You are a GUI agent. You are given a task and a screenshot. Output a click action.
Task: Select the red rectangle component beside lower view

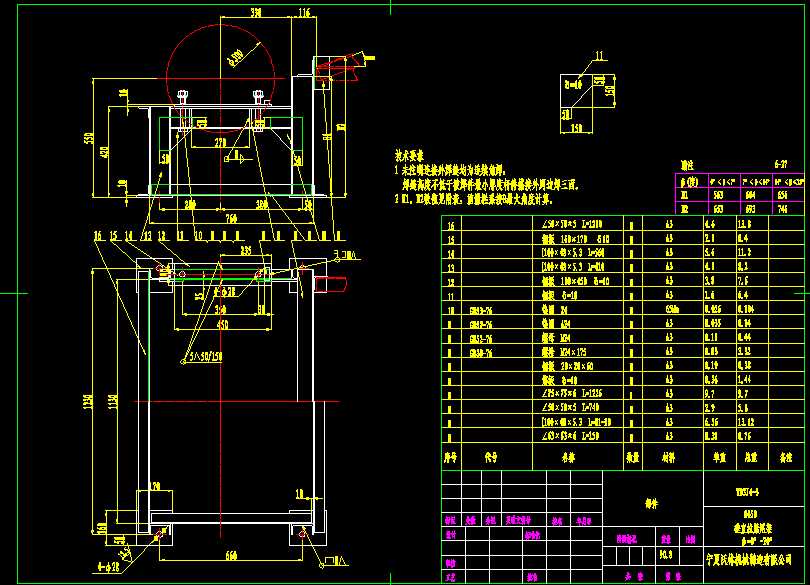coord(330,284)
